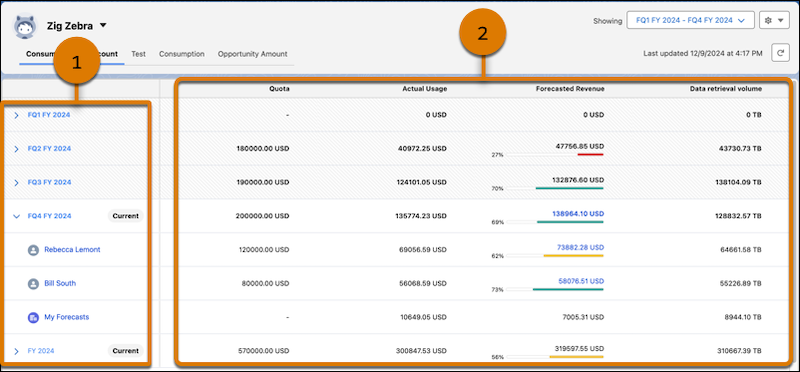
Task: Click the 319597.55 USD forecasted revenue value
Action: click(x=579, y=348)
